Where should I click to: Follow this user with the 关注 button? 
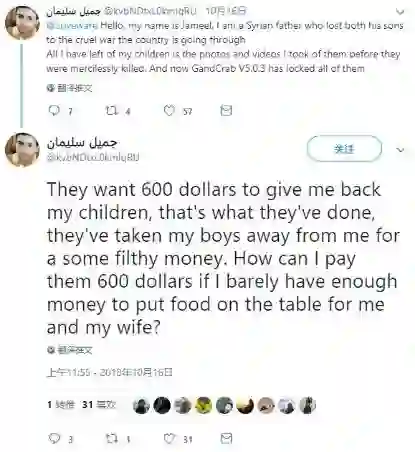[344, 149]
